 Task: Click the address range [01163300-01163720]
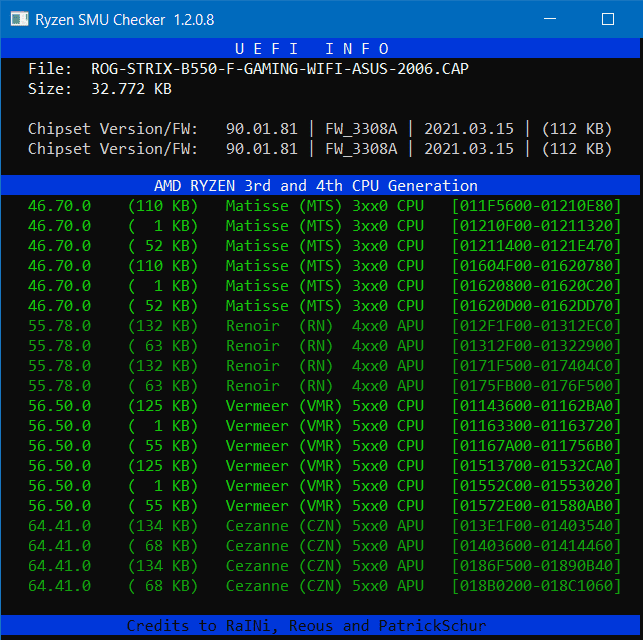point(536,426)
